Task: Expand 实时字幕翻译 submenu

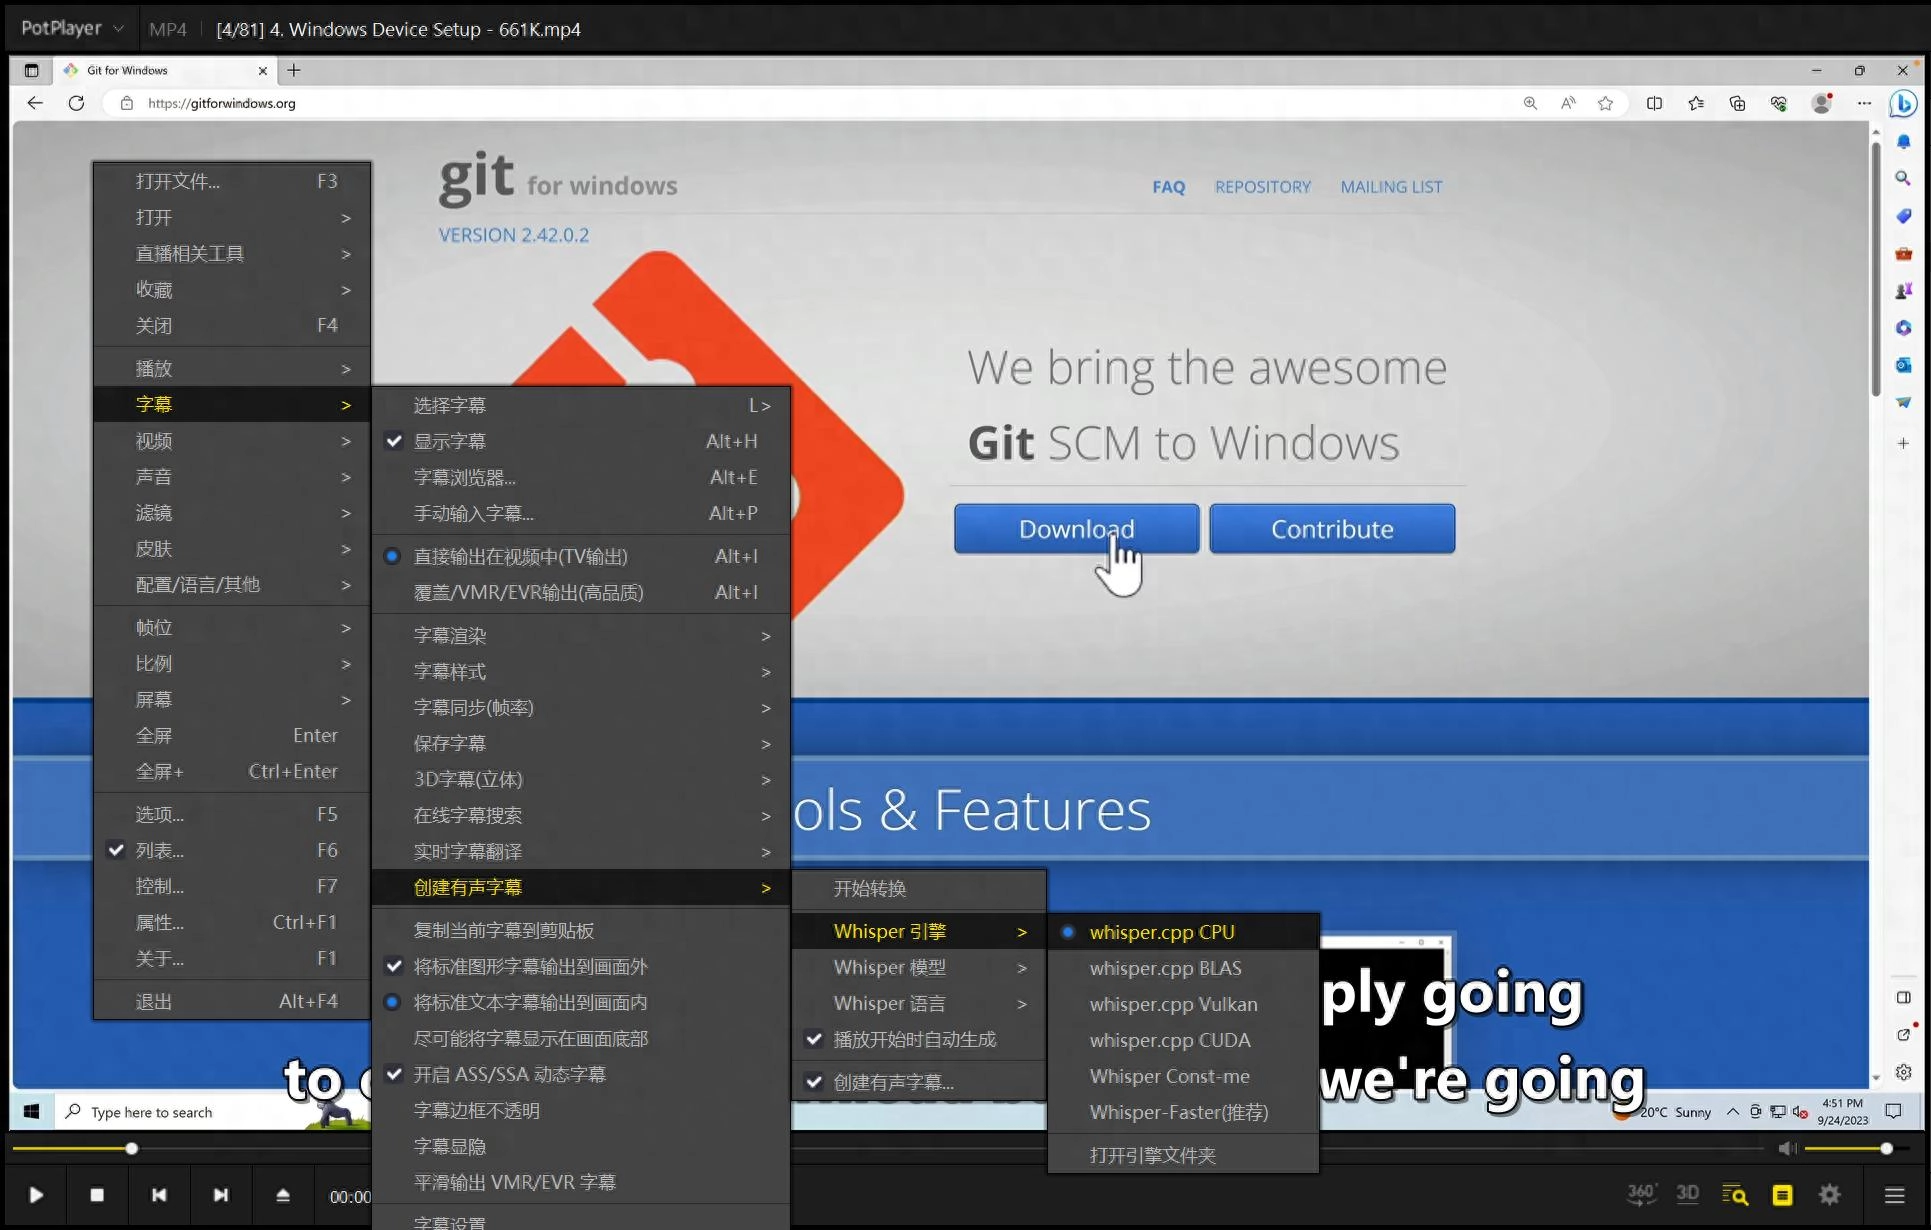Action: tap(582, 851)
